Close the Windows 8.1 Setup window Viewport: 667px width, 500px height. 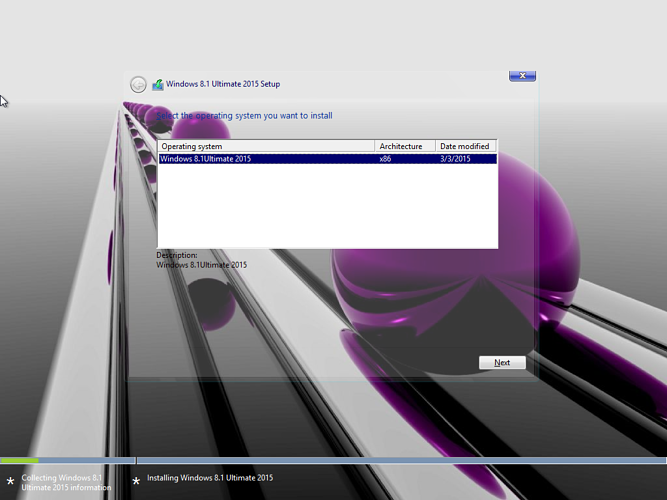(x=522, y=76)
